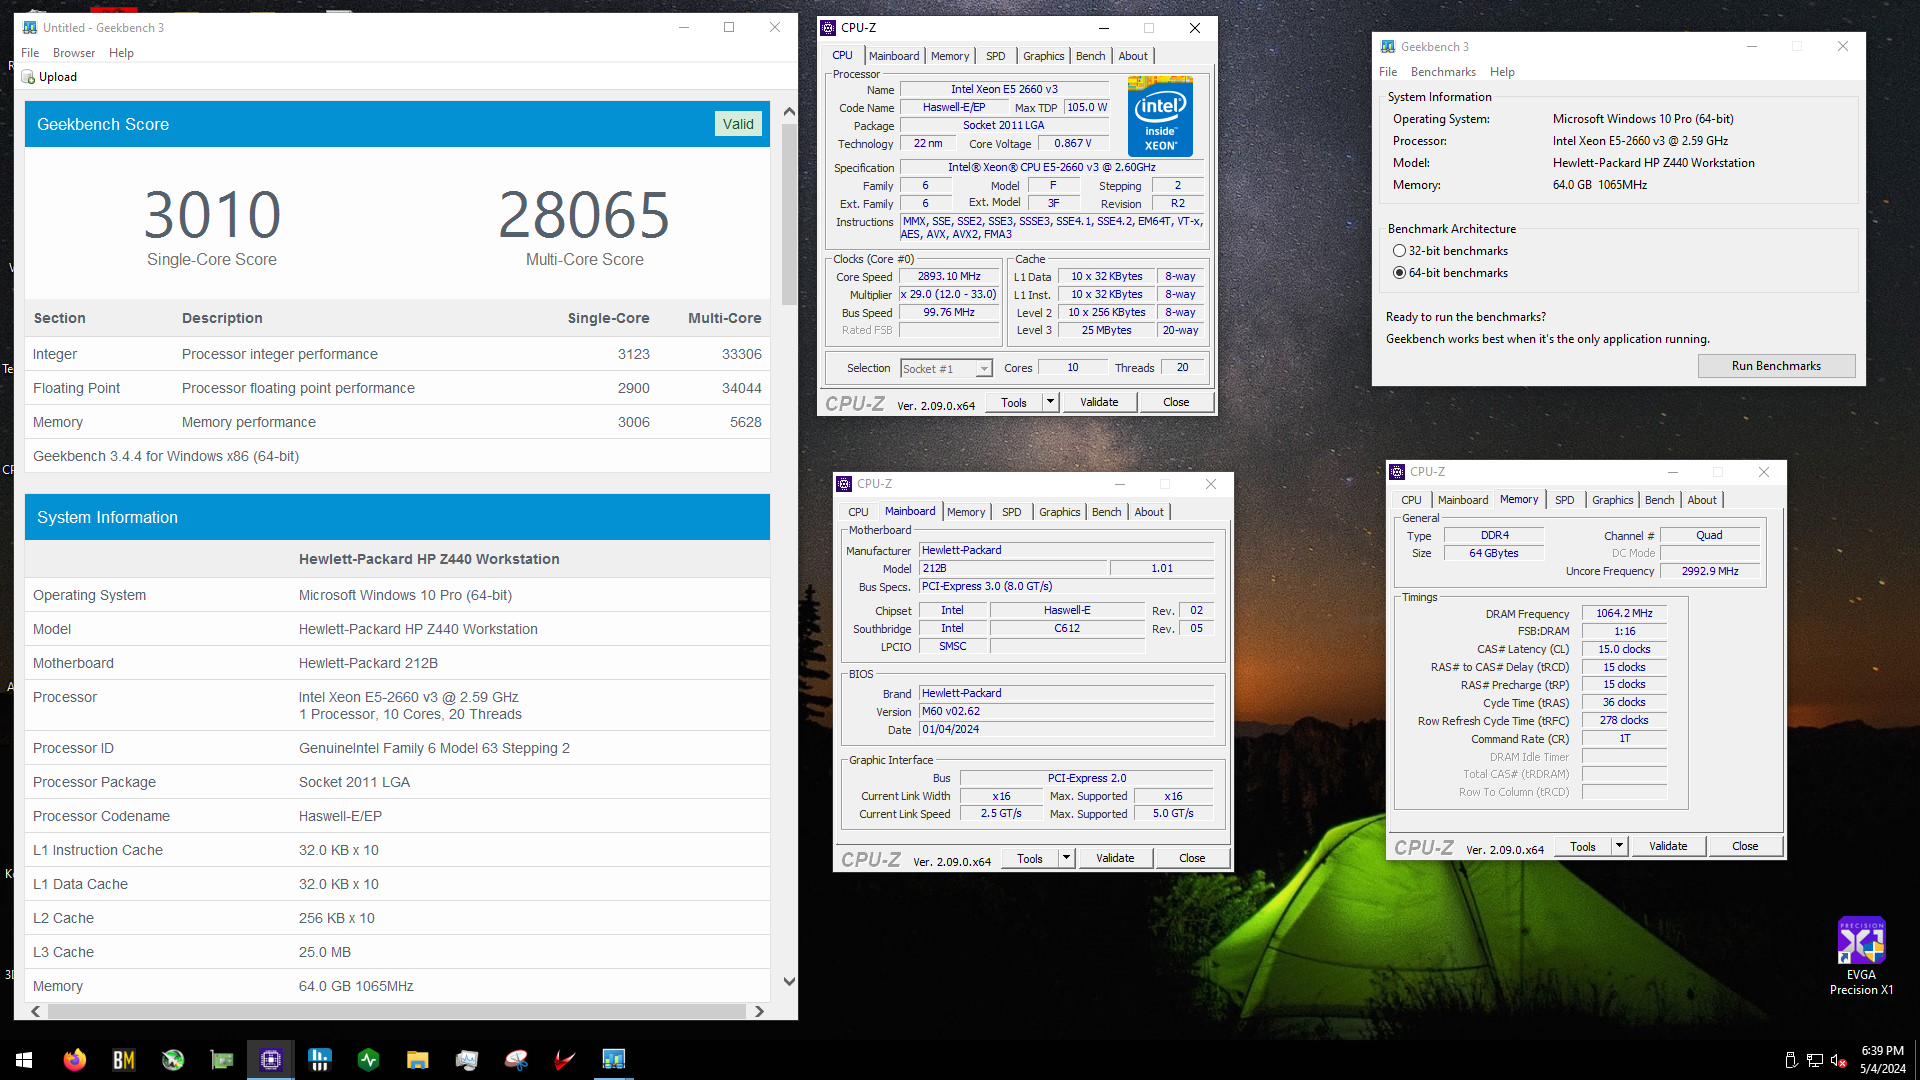Click the Intel Inside Xeon logo
The image size is (1920, 1080).
(x=1160, y=117)
